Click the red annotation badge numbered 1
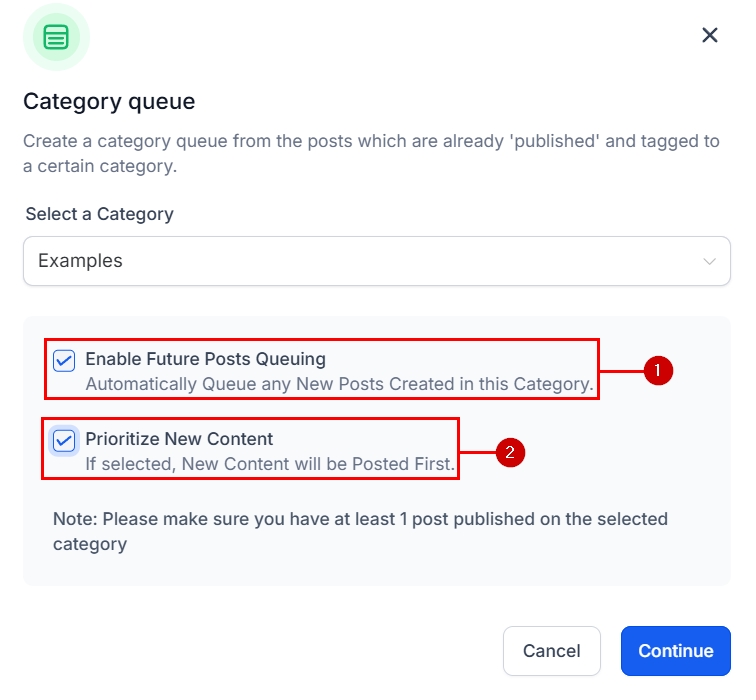Screen dimensions: 756x700 (657, 371)
